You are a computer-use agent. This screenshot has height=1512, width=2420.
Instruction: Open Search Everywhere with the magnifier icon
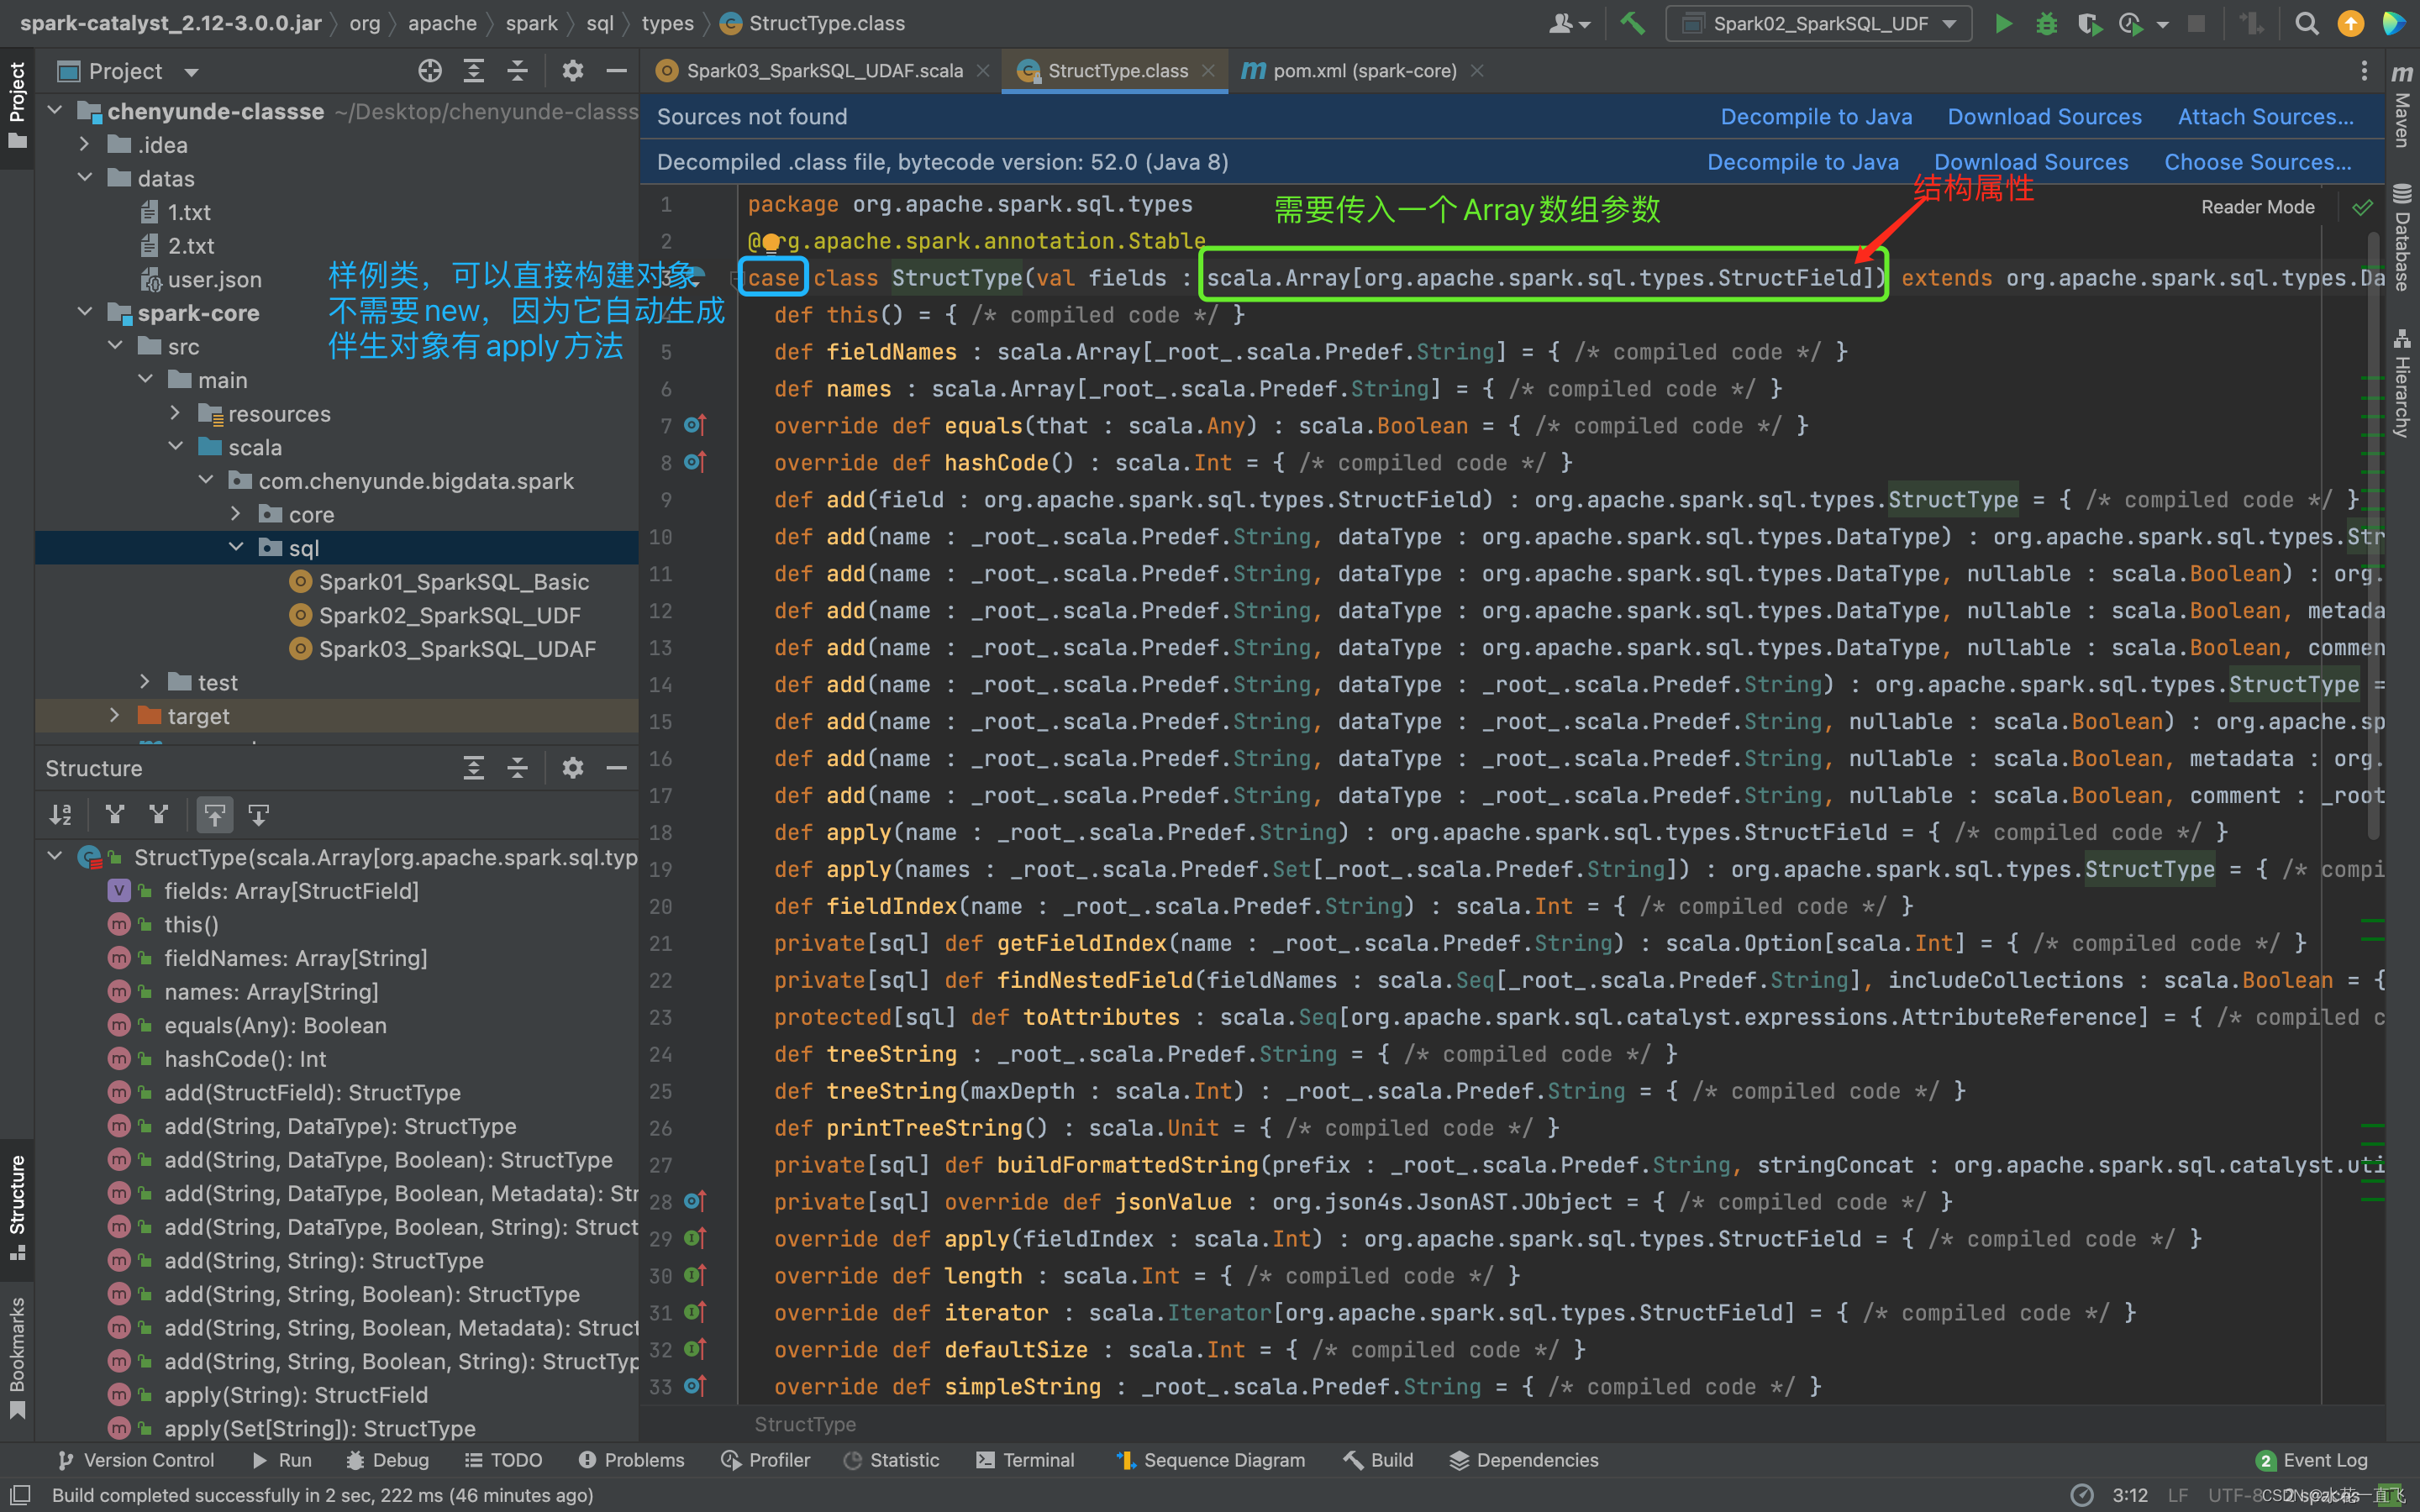2306,24
